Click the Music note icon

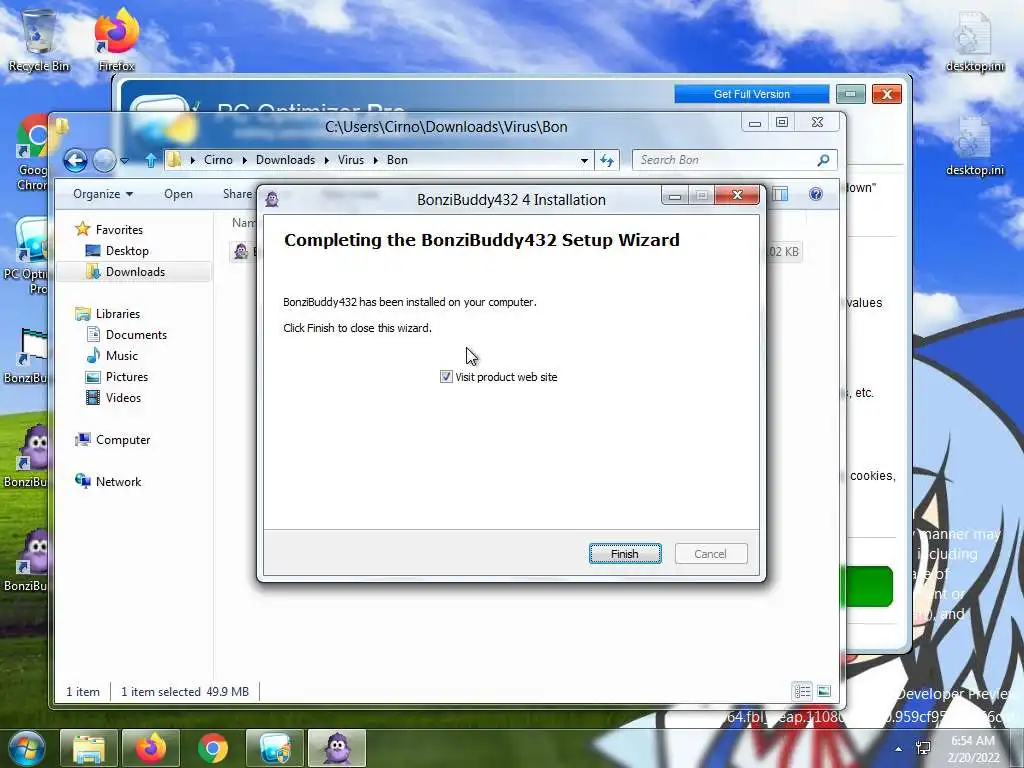tap(93, 355)
